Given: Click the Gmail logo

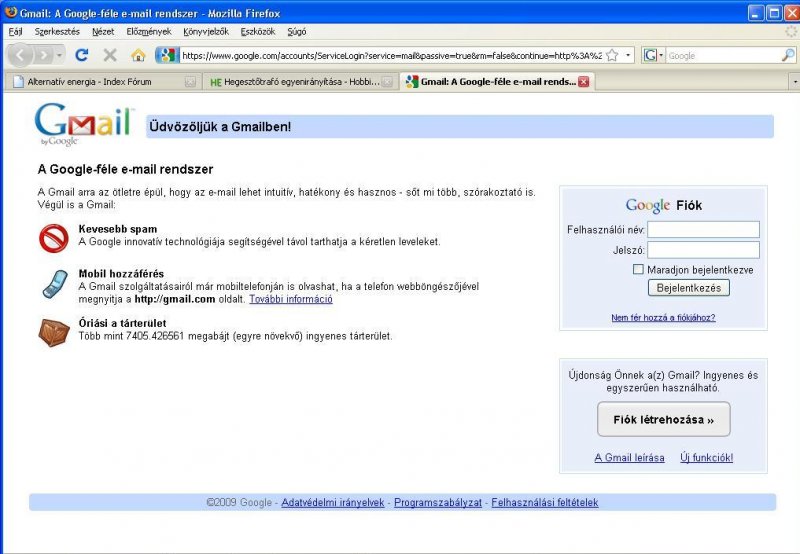Looking at the screenshot, I should (x=84, y=124).
